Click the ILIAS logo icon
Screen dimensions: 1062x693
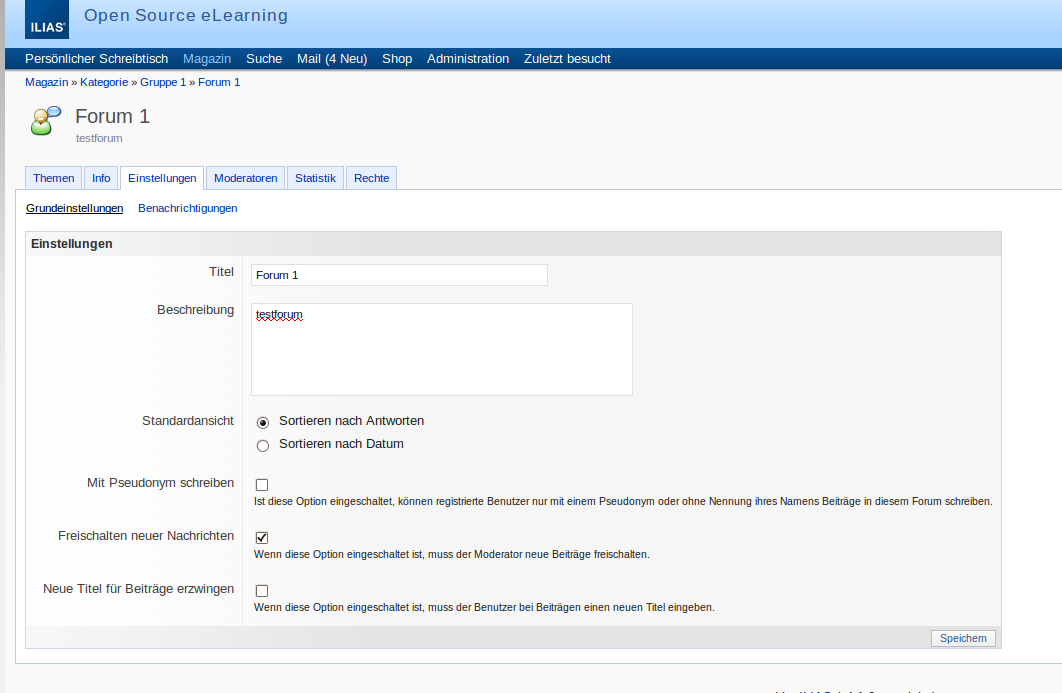[46, 20]
